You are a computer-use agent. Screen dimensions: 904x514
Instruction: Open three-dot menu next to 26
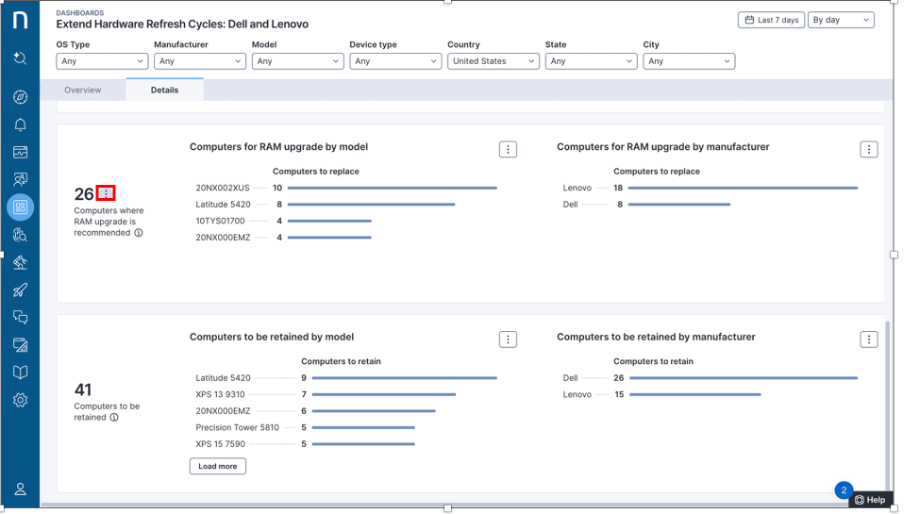(x=106, y=193)
